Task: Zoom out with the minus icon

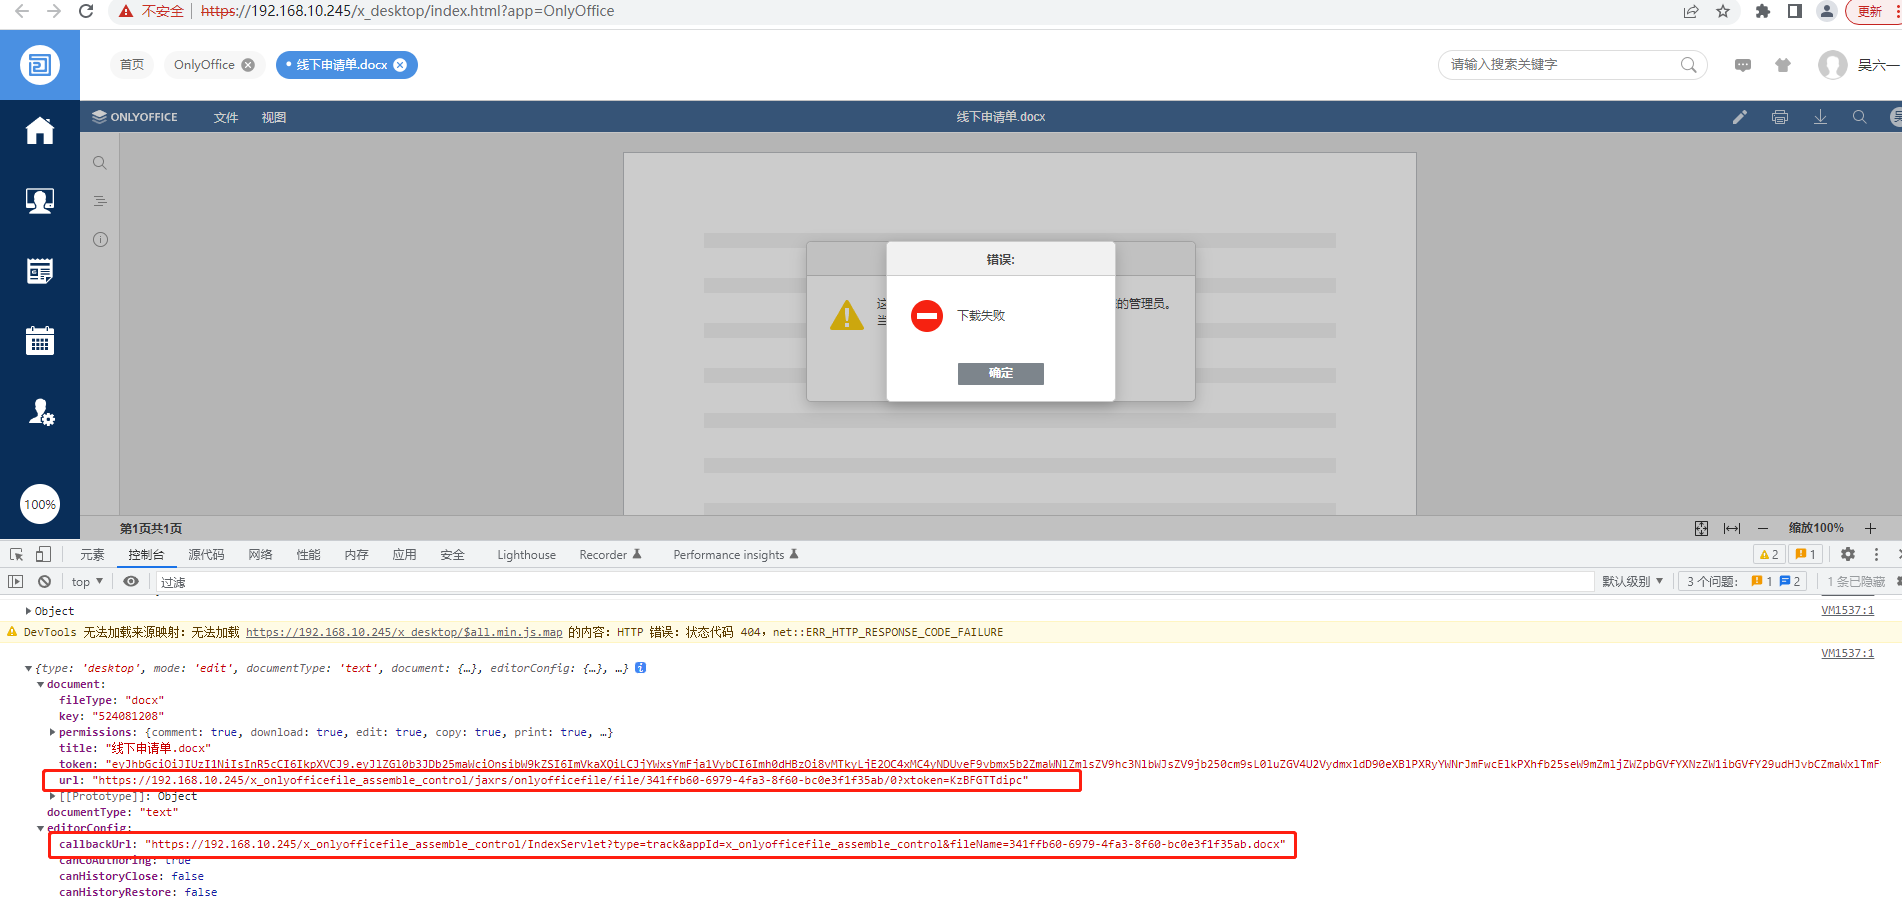Action: click(x=1763, y=528)
